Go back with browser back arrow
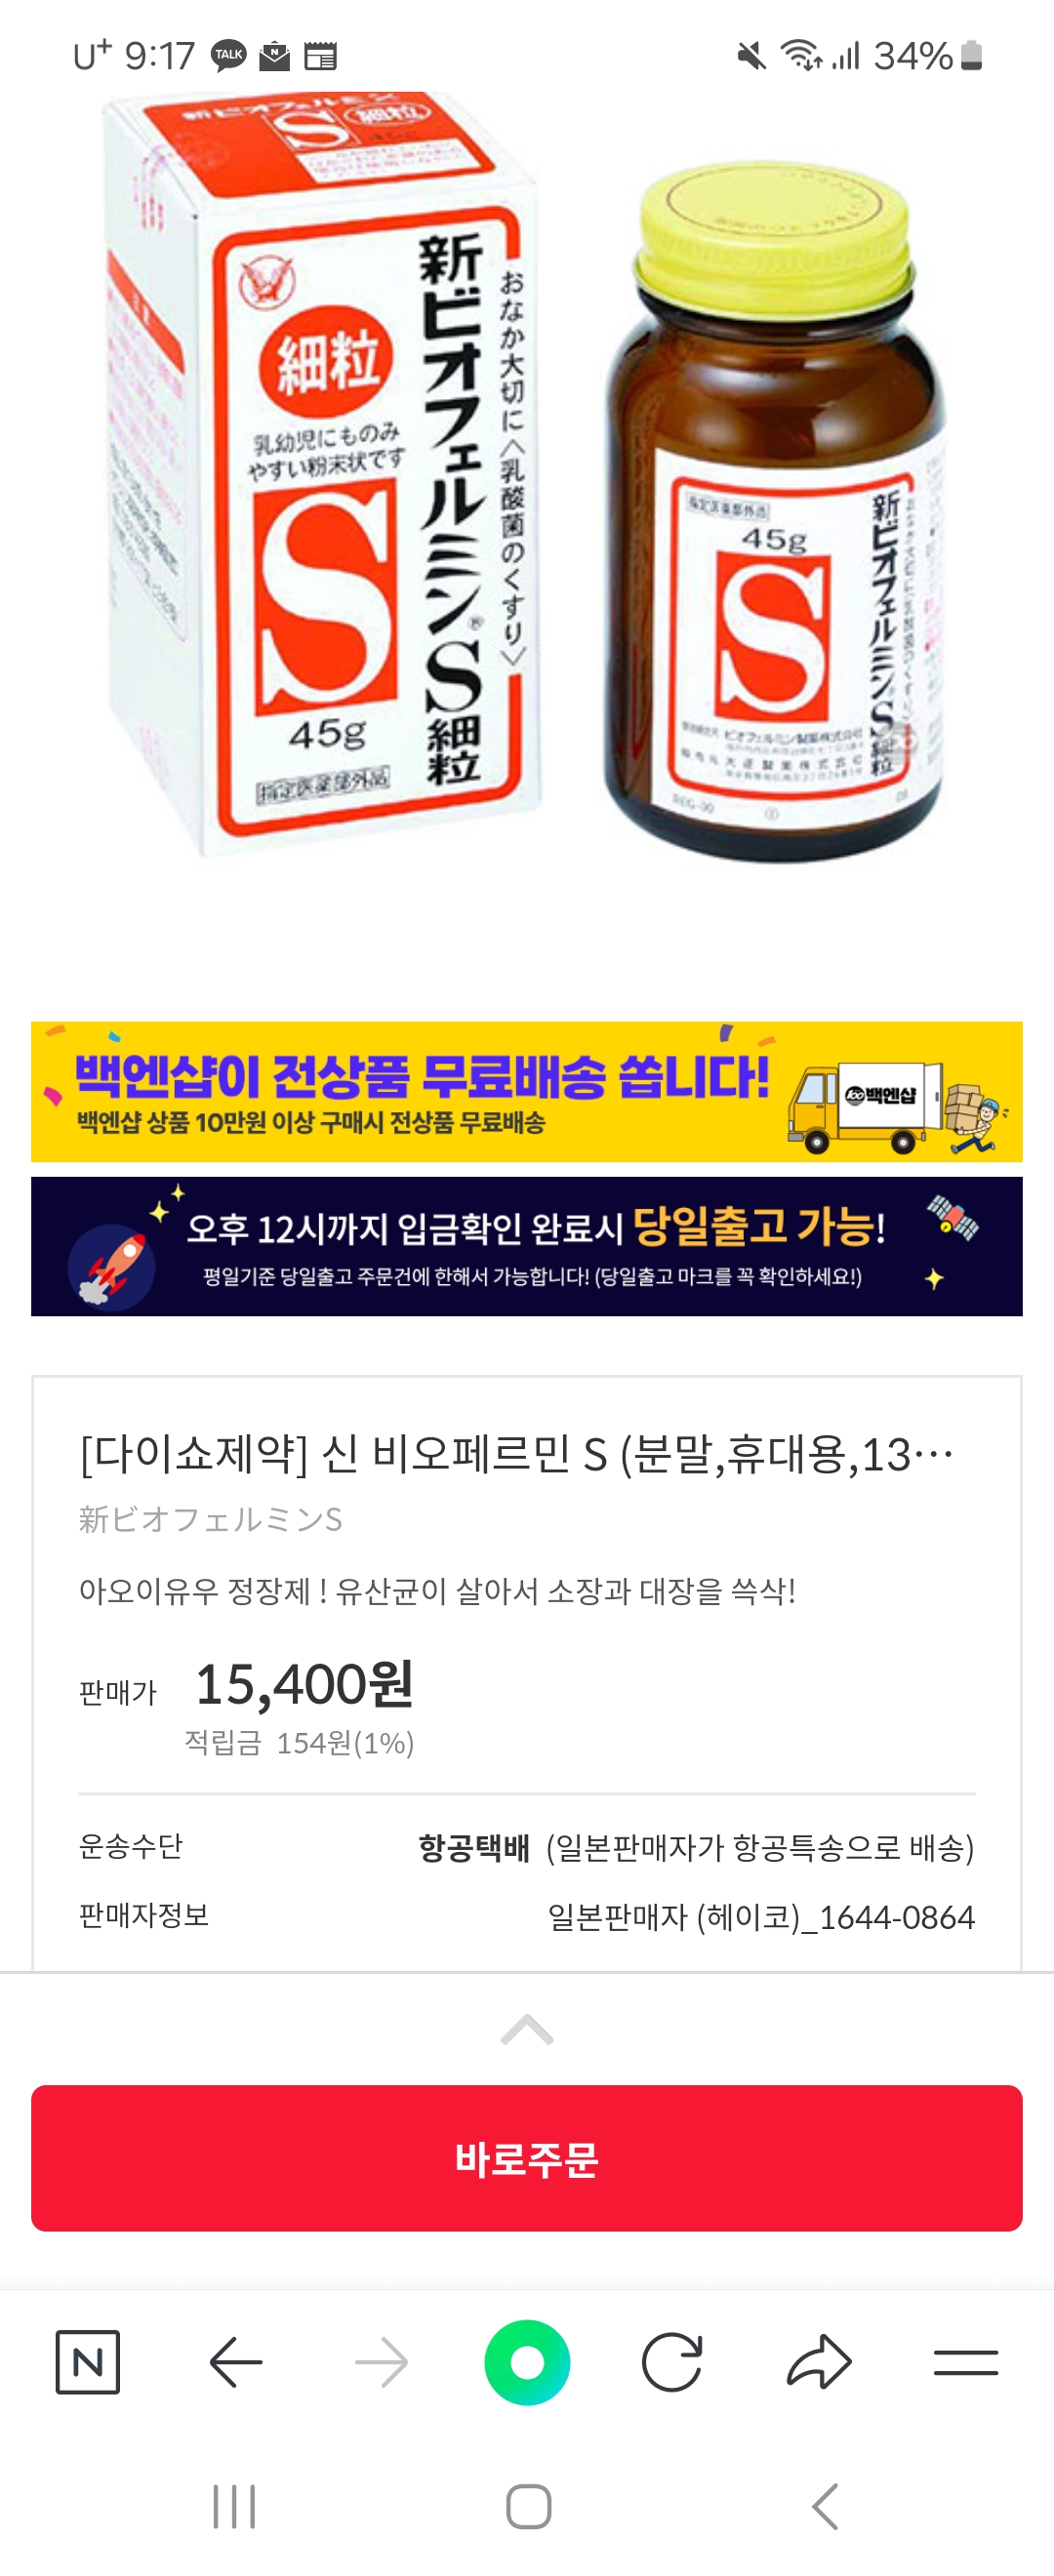Image resolution: width=1054 pixels, height=2576 pixels. pos(236,2362)
